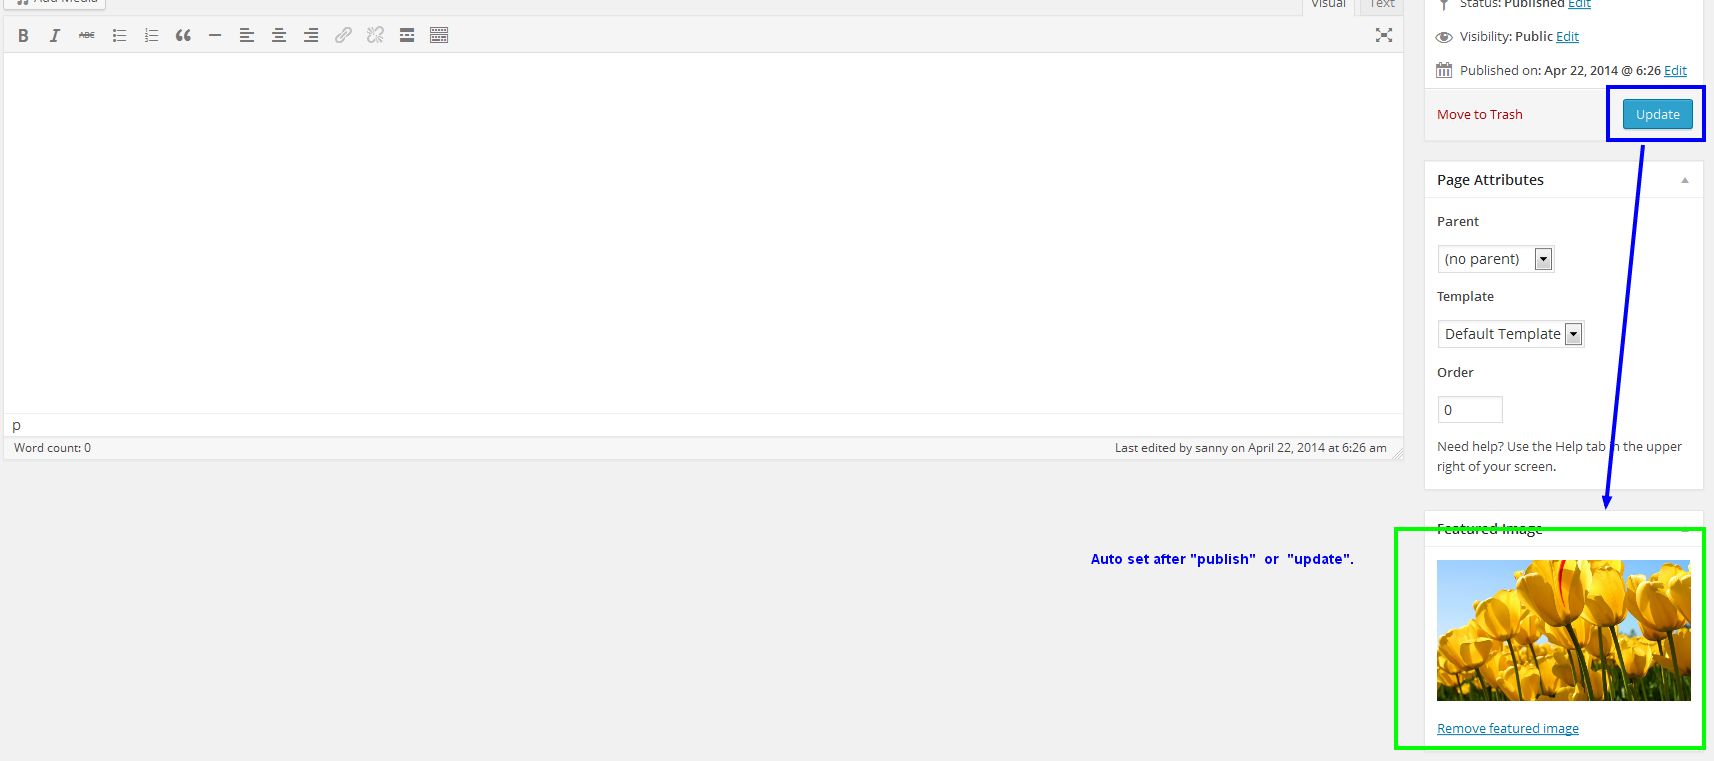This screenshot has height=761, width=1714.
Task: Click inside the empty editor content area
Action: coord(703,233)
